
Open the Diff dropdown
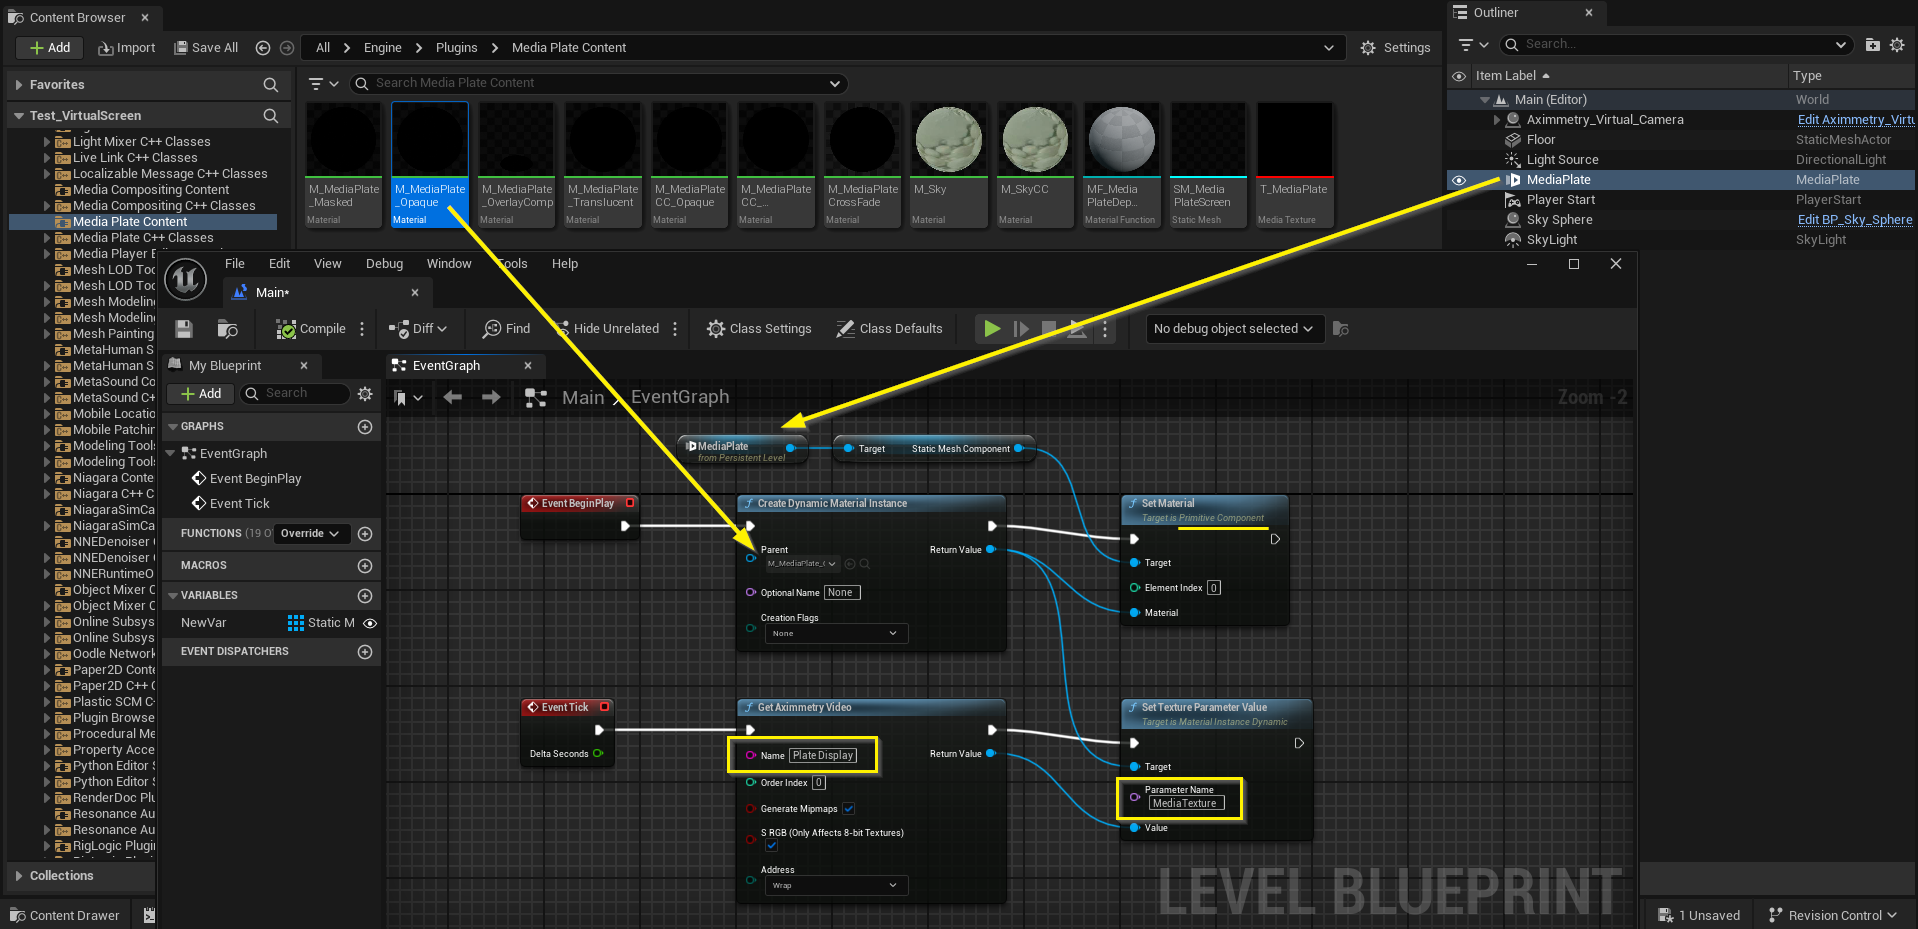click(x=417, y=328)
